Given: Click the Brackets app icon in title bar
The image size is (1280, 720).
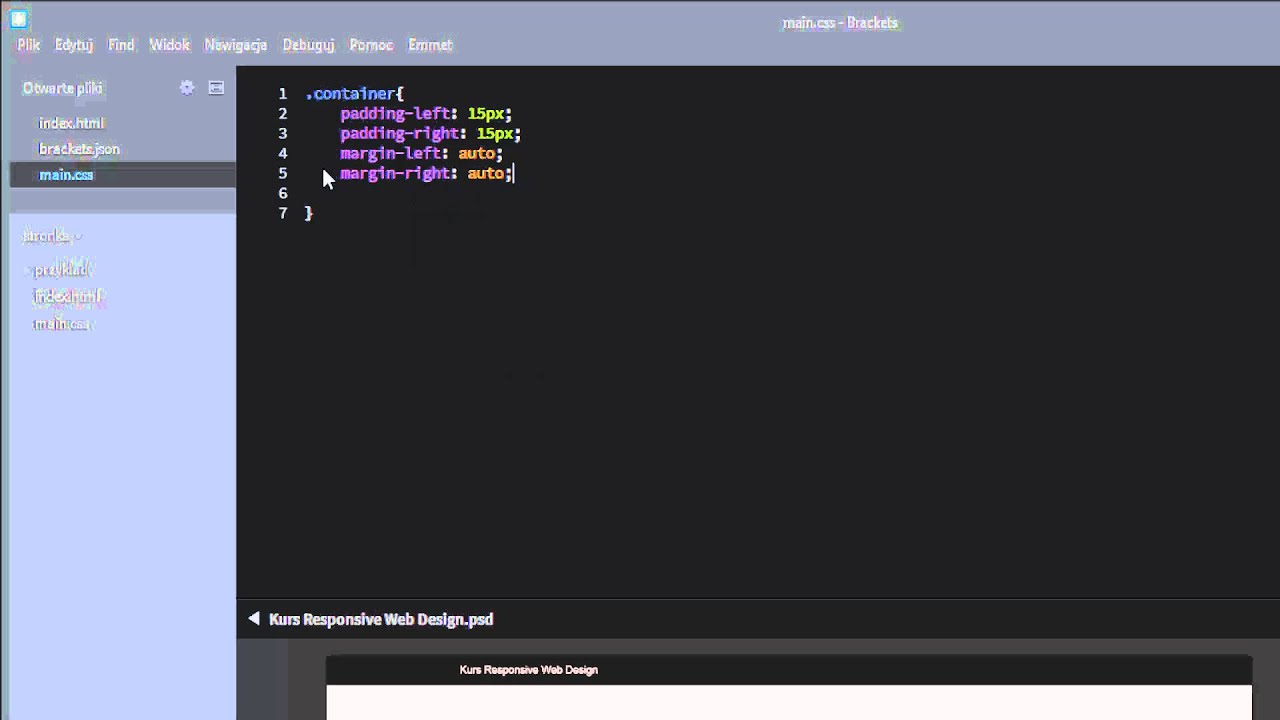Looking at the screenshot, I should (x=18, y=19).
